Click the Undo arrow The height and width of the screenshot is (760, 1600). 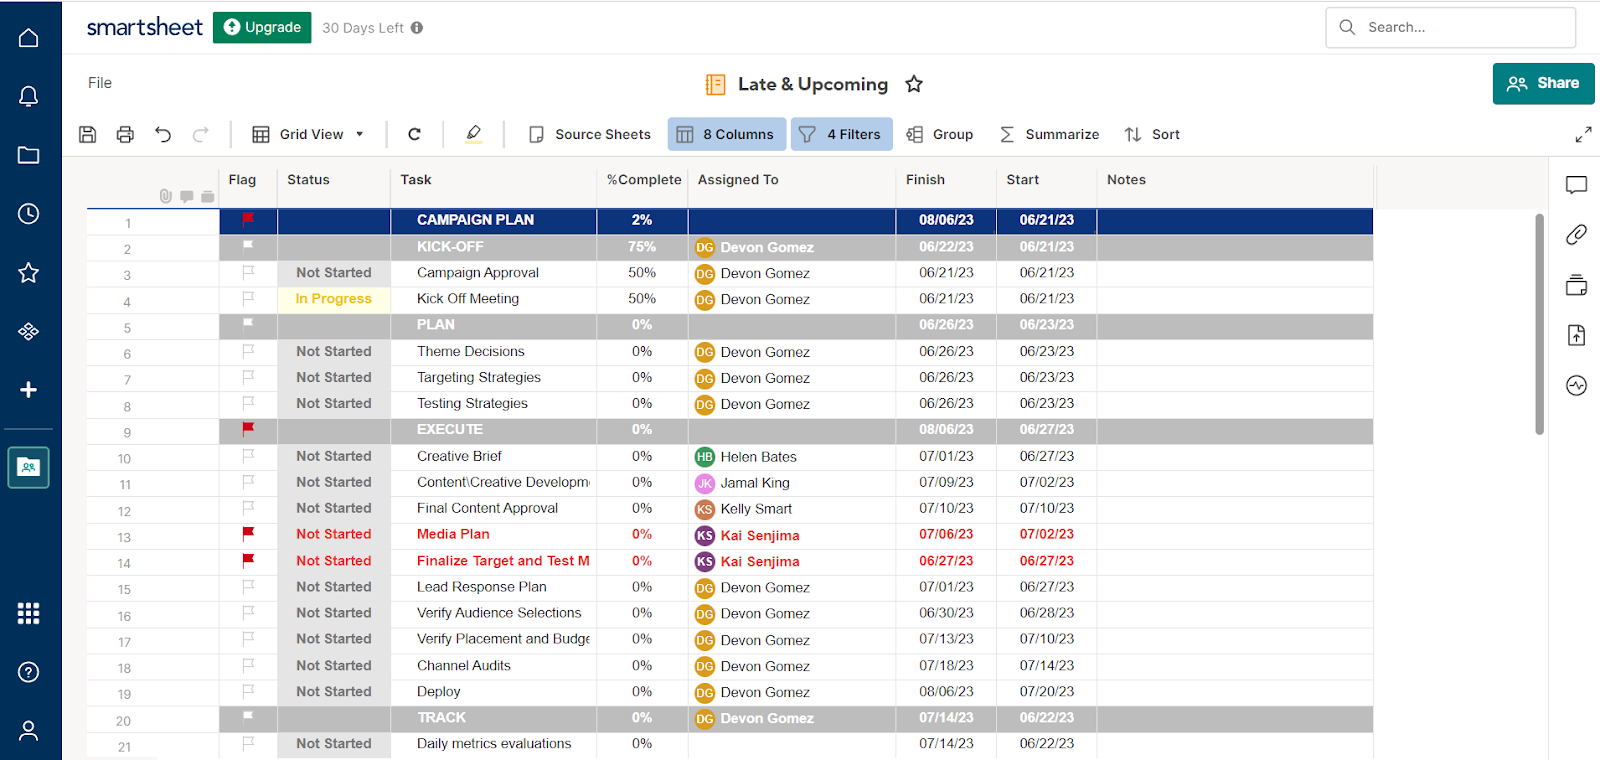[x=163, y=134]
